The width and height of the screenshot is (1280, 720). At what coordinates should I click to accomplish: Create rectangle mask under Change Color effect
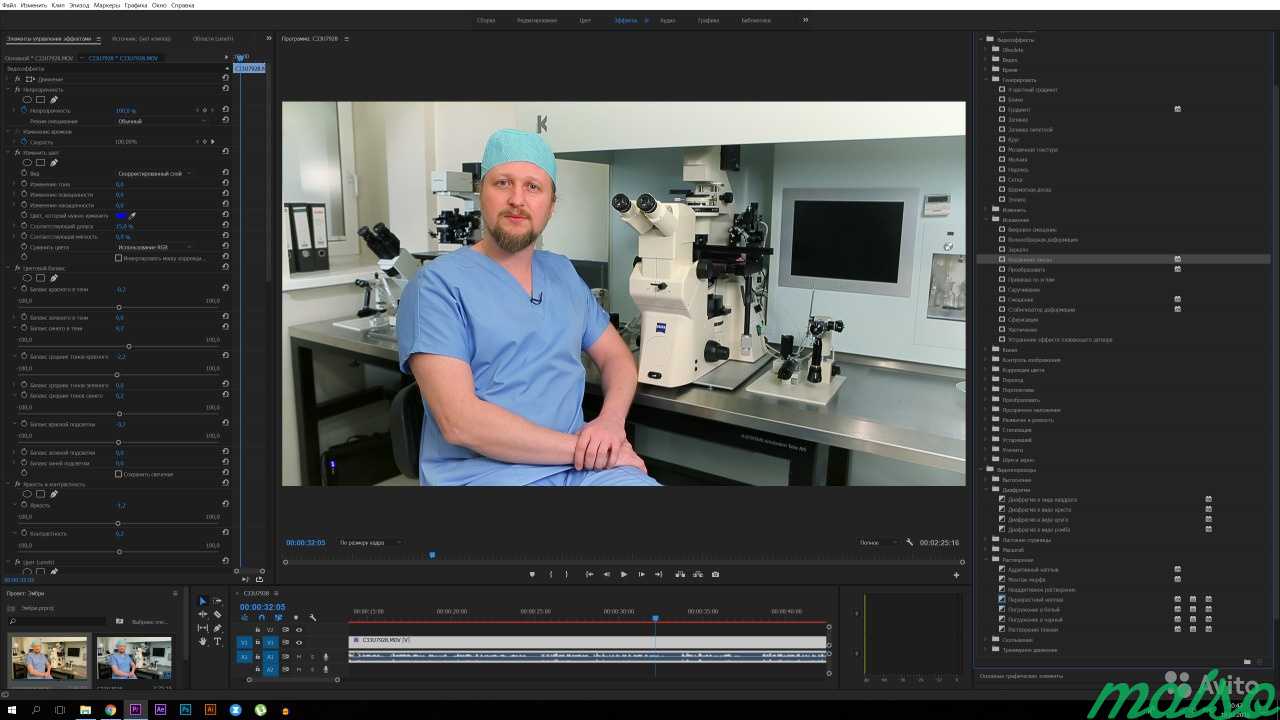[x=40, y=163]
